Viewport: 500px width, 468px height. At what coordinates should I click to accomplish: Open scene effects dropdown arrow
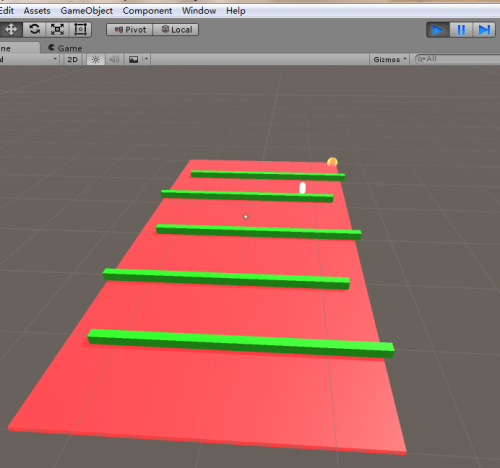(x=146, y=60)
